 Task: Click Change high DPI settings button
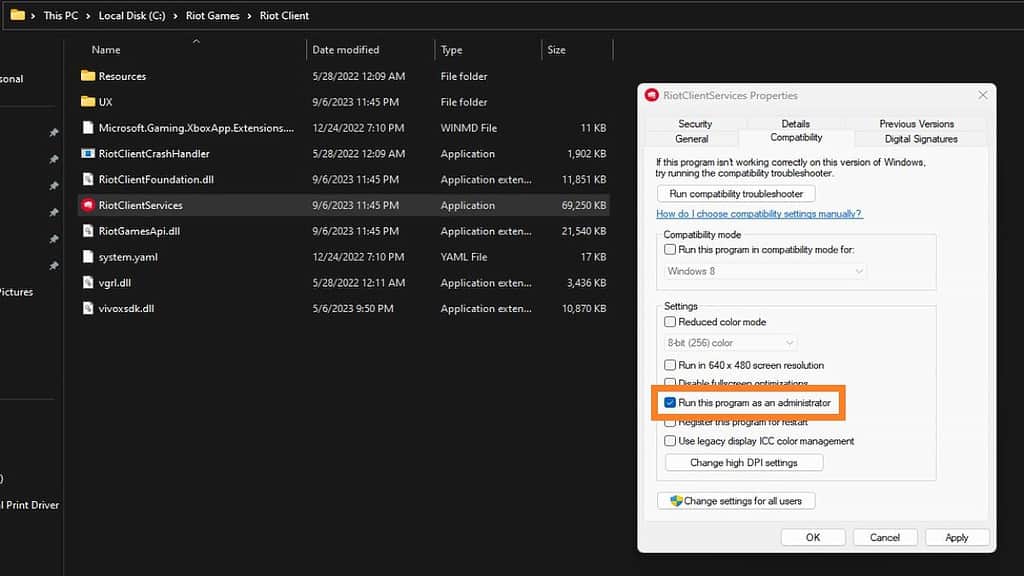tap(744, 462)
